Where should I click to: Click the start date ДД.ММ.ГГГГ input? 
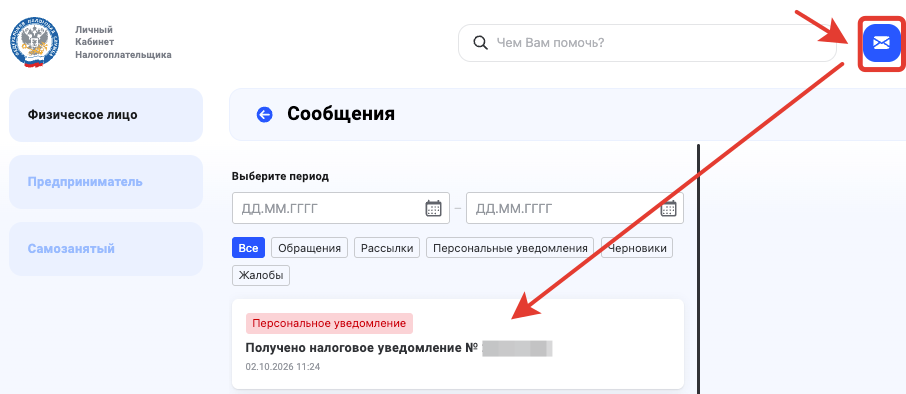(x=341, y=208)
